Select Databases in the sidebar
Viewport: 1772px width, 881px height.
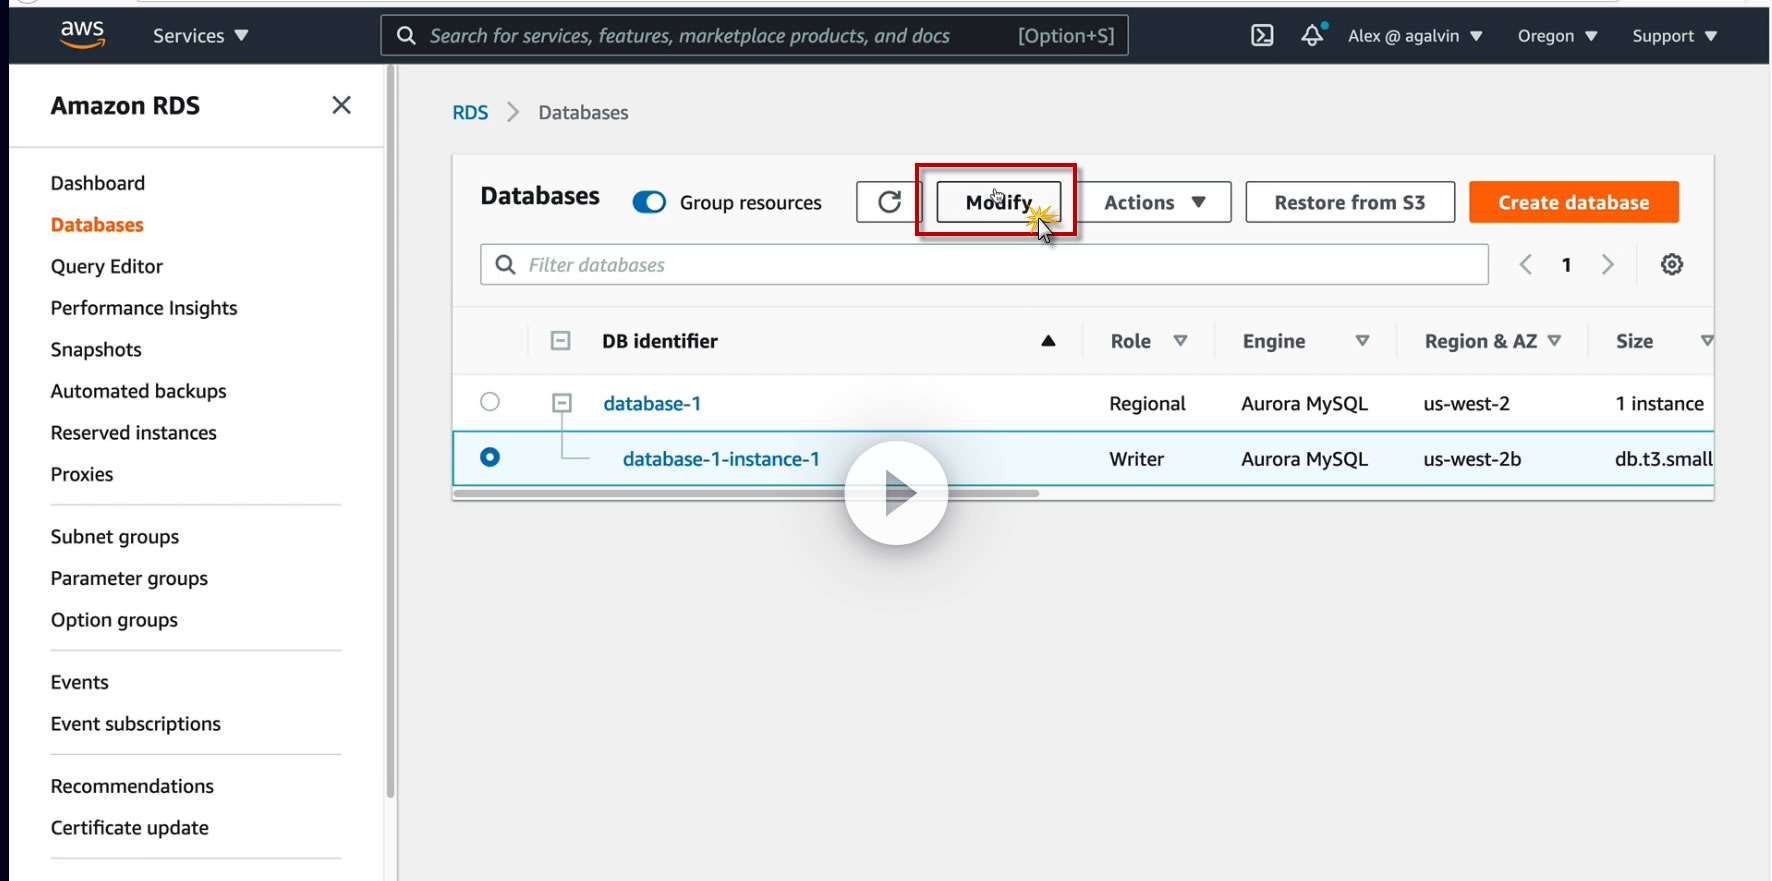[x=97, y=225]
